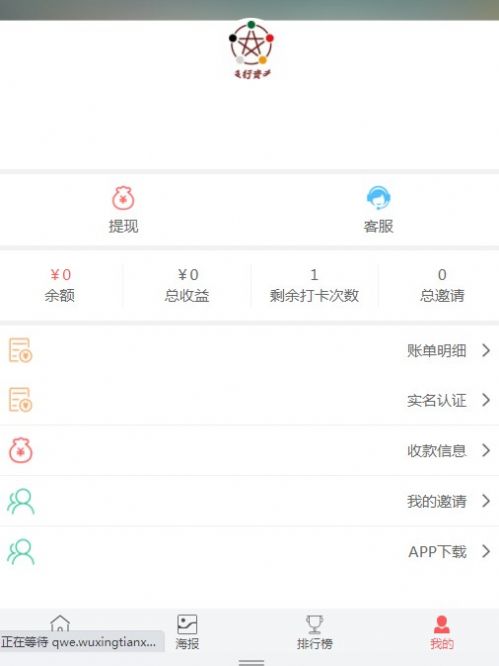This screenshot has width=499, height=666.
Task: Open APP下载 app download
Action: point(437,552)
